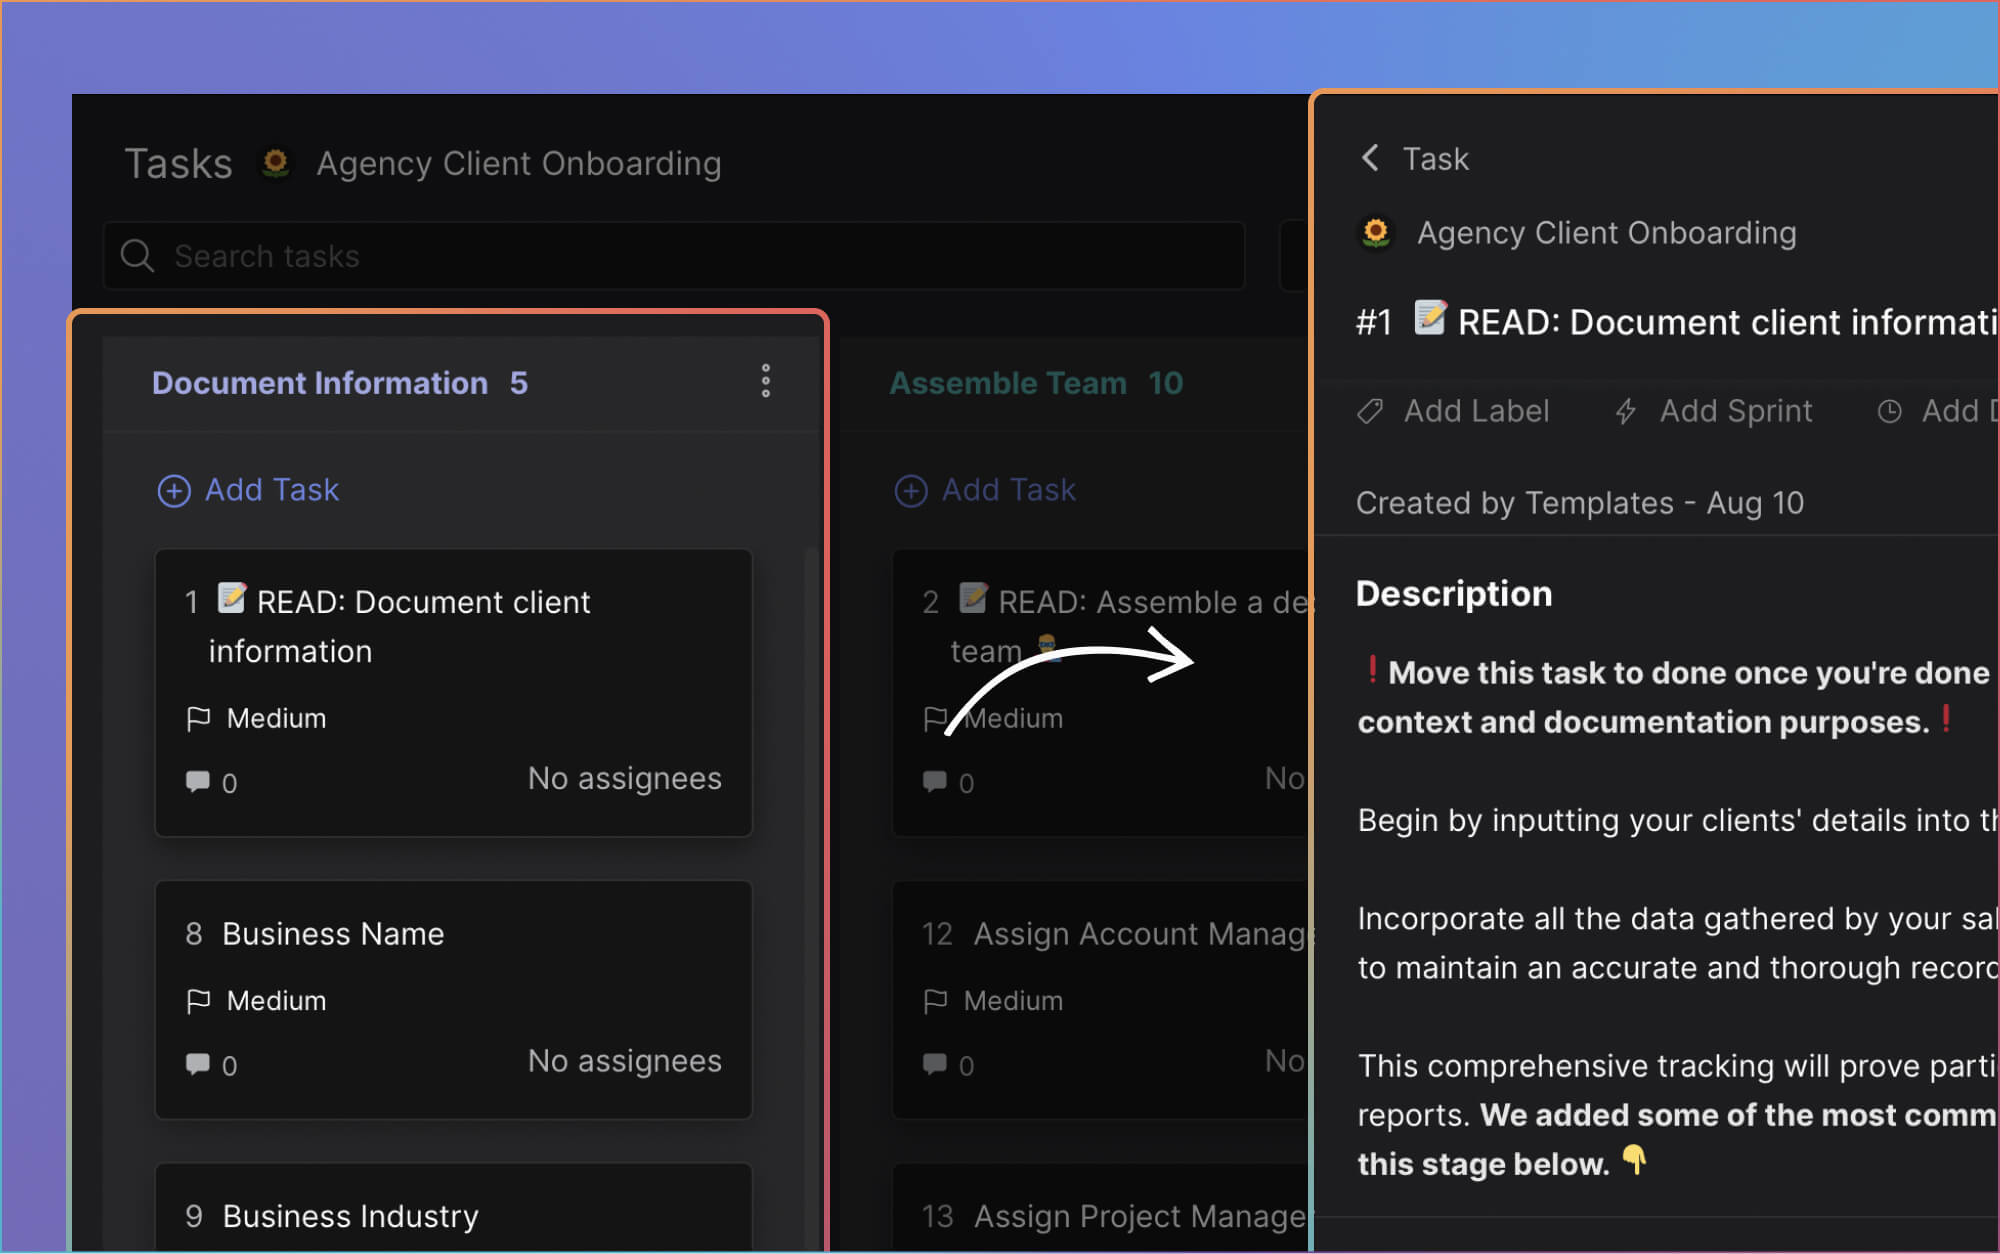This screenshot has width=2000, height=1254.
Task: Select the Task breadcrumb label
Action: coord(1436,158)
